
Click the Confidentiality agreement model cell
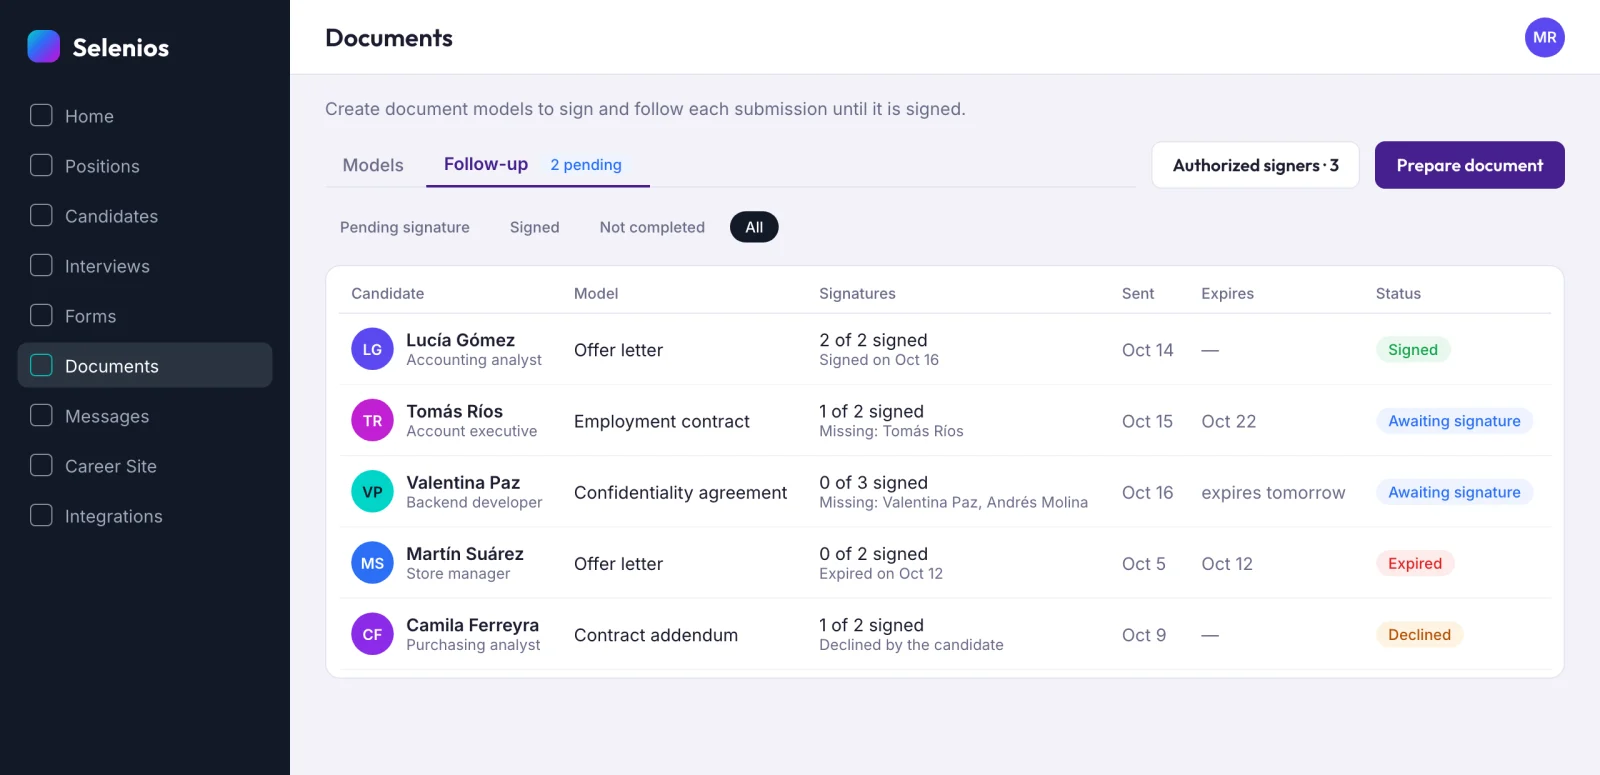coord(680,492)
